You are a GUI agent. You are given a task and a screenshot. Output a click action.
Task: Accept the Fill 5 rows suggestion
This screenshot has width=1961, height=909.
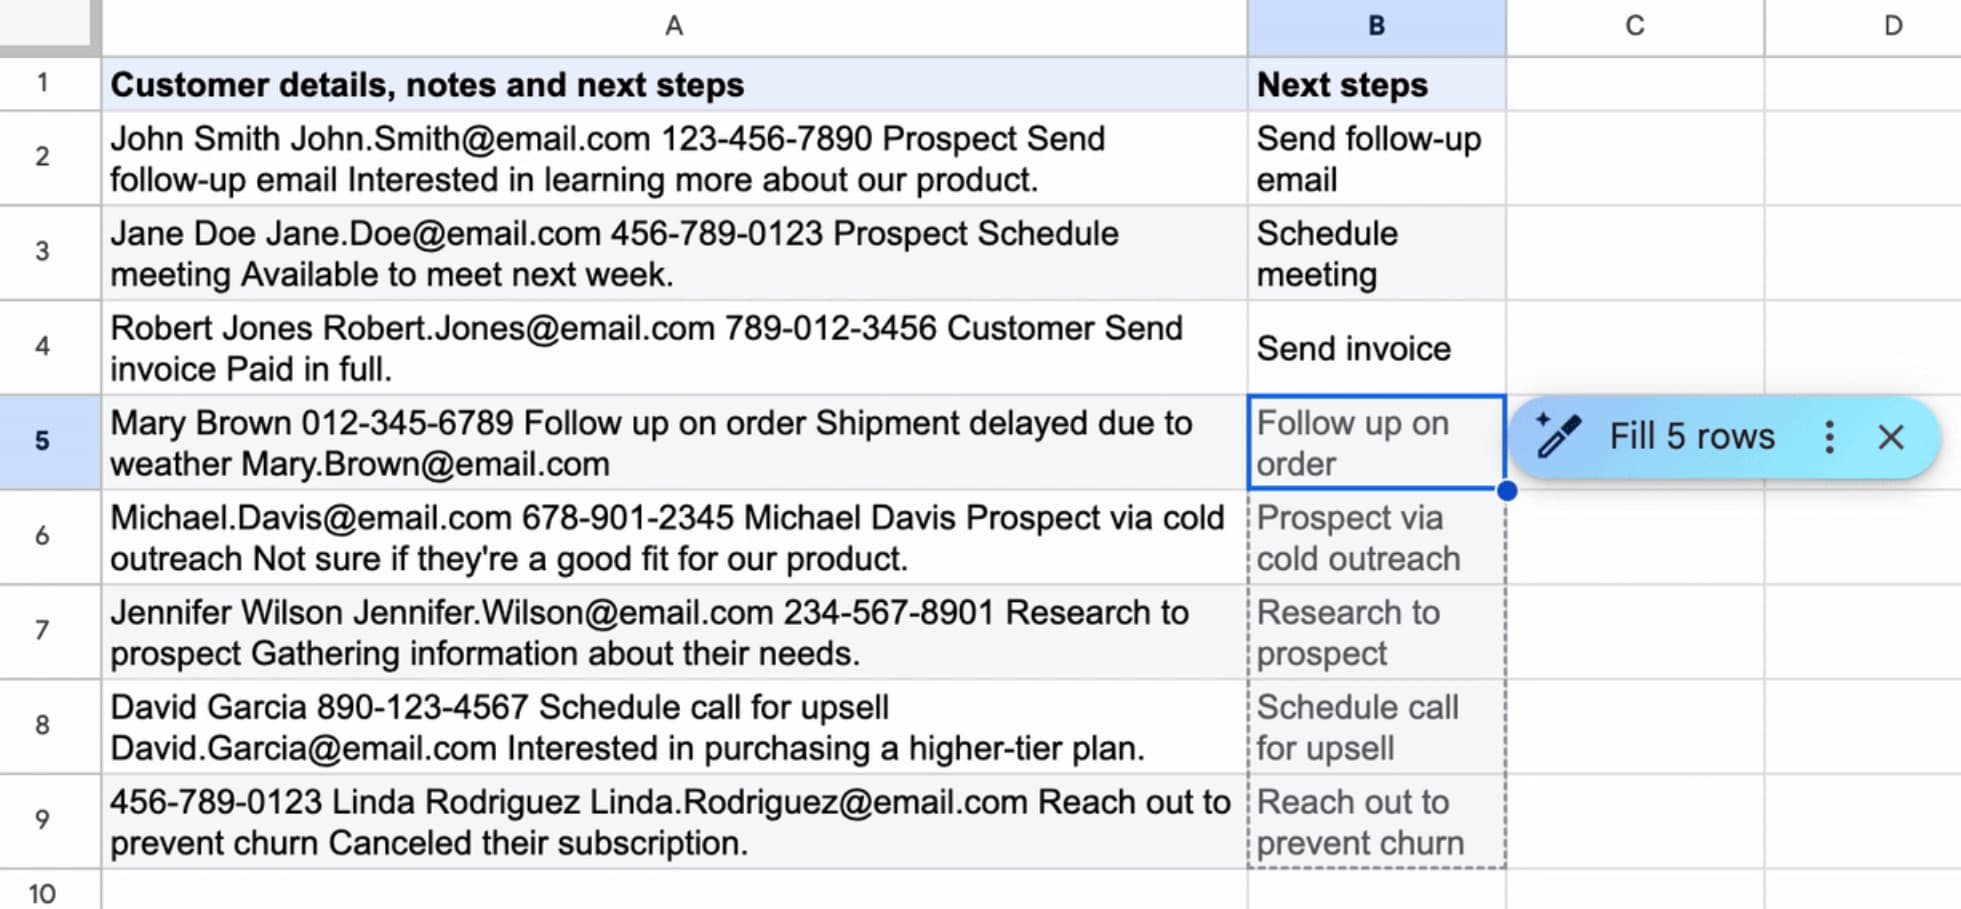(x=1691, y=437)
